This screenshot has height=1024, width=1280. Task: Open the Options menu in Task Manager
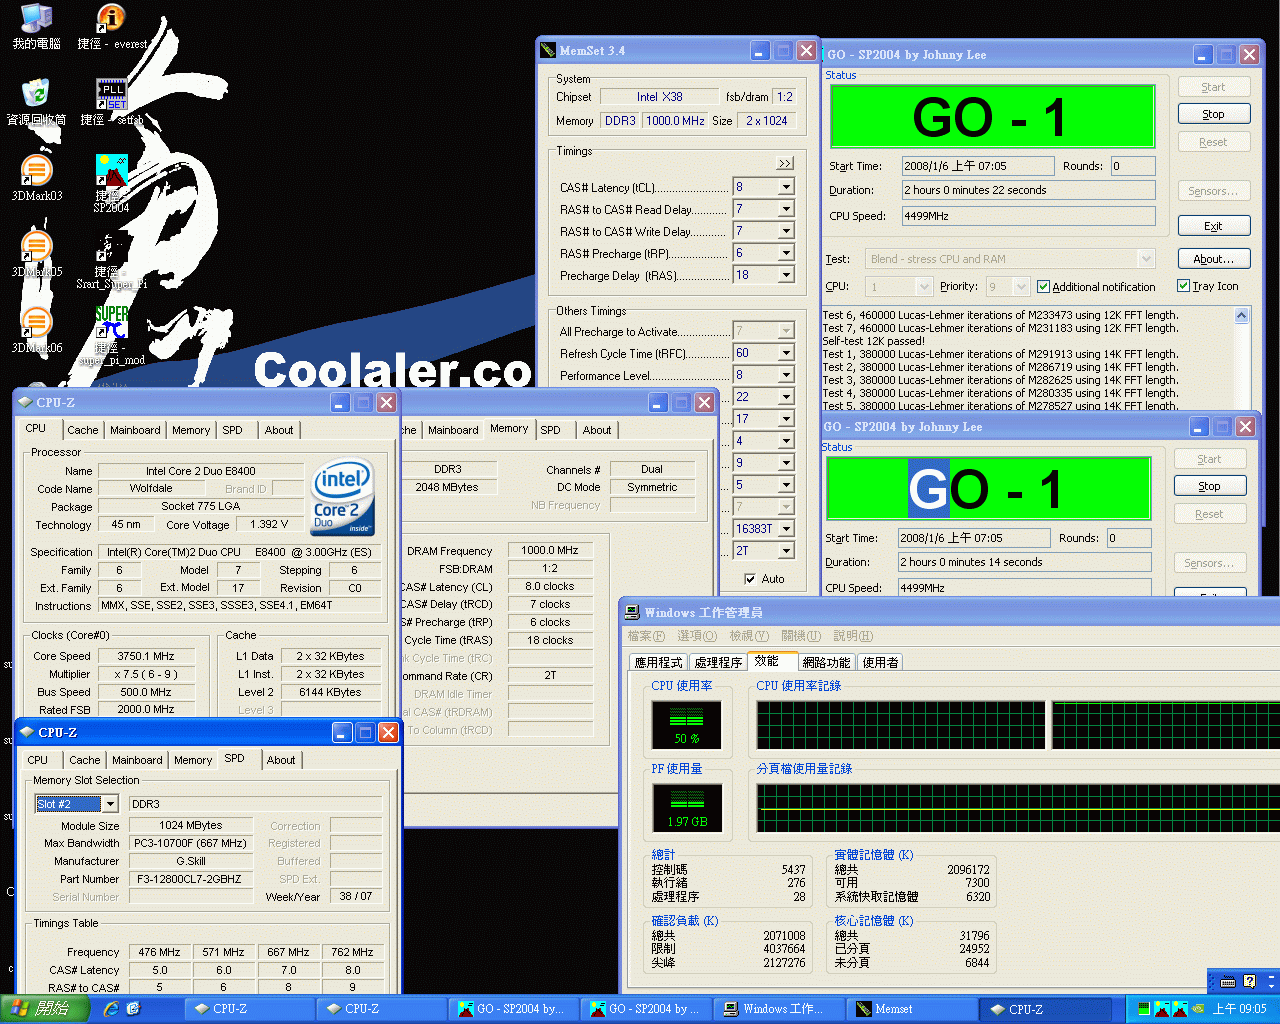point(696,636)
